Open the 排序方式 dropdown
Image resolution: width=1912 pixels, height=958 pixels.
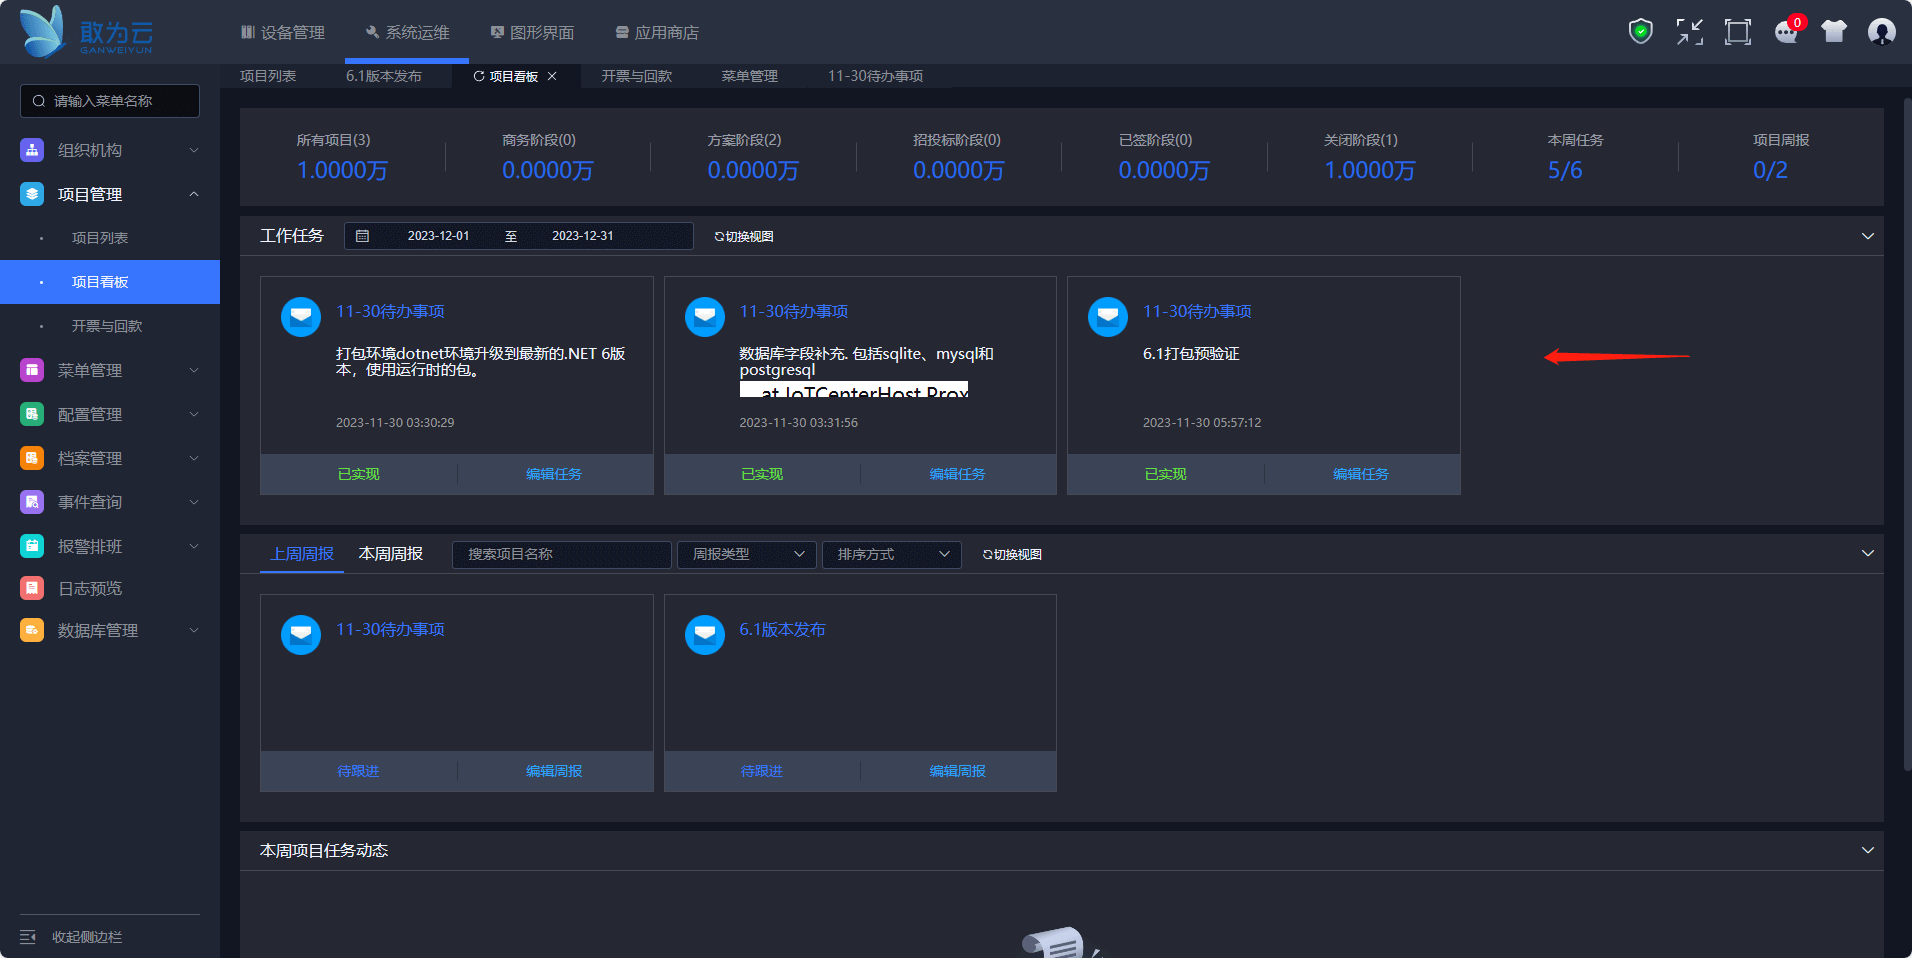(x=891, y=554)
